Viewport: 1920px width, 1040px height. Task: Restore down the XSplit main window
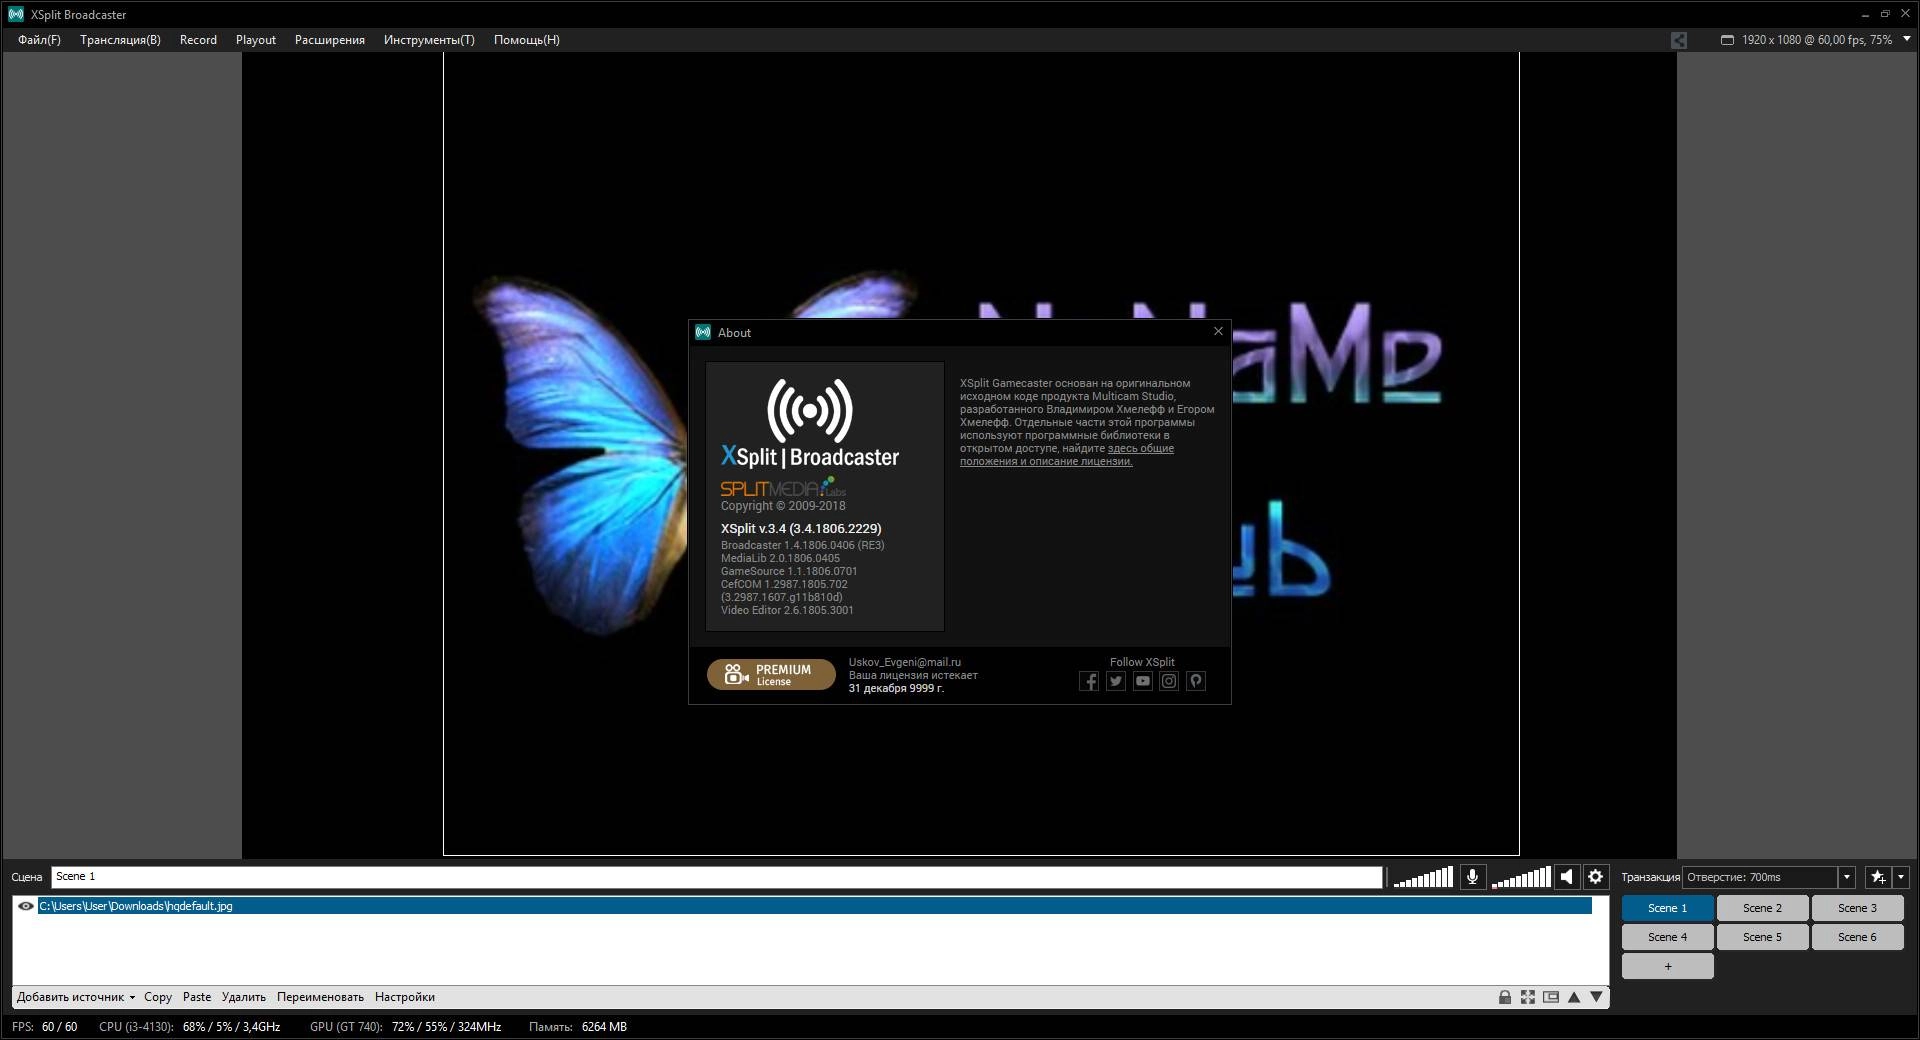click(1886, 14)
